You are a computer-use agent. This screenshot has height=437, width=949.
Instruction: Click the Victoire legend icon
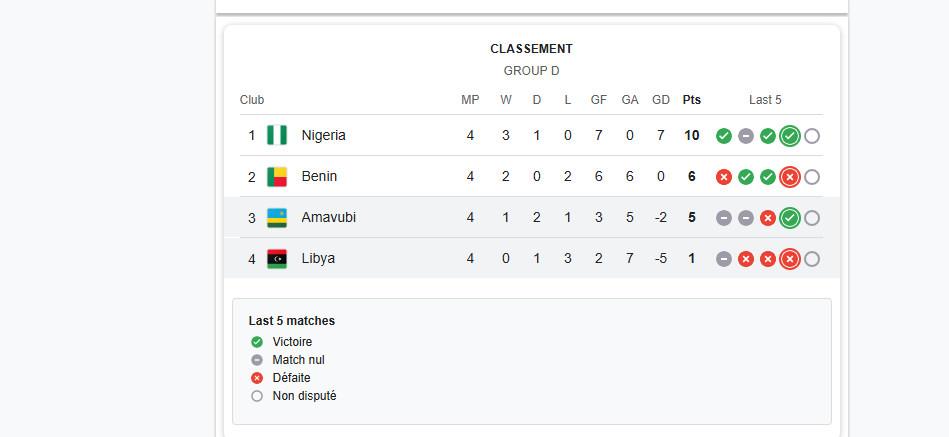point(257,342)
